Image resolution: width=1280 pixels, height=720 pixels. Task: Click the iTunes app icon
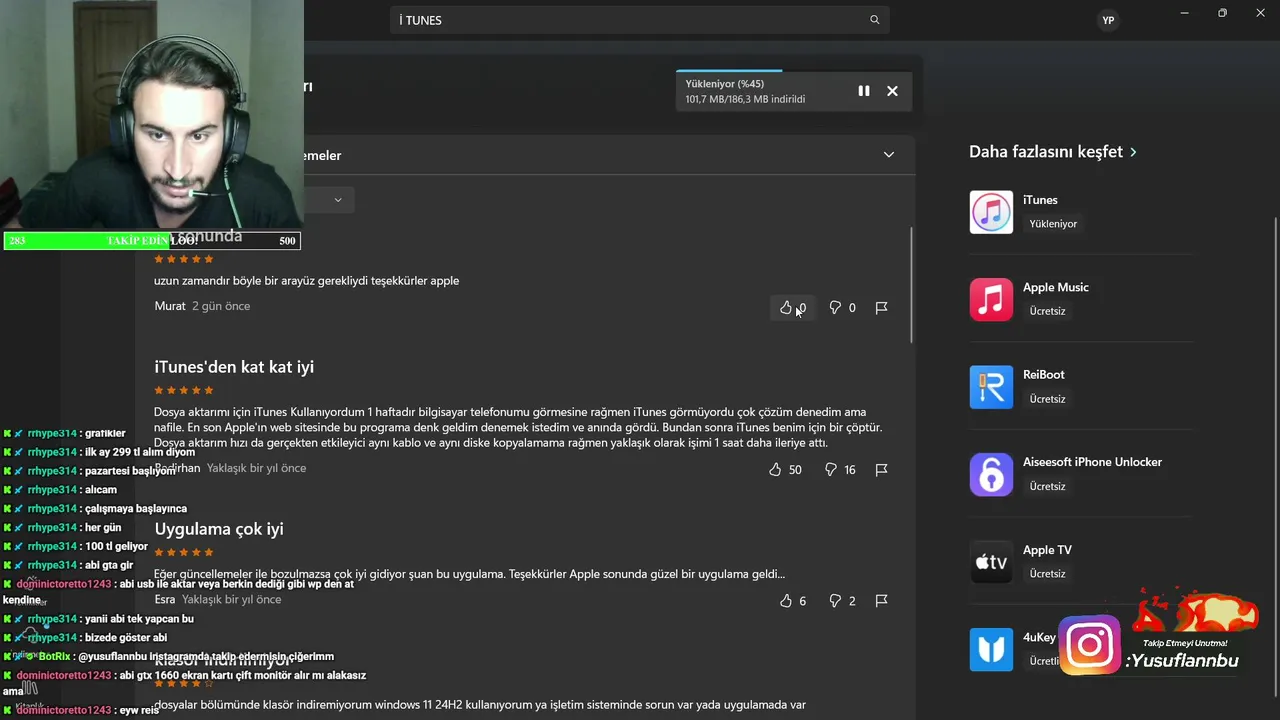coord(991,212)
